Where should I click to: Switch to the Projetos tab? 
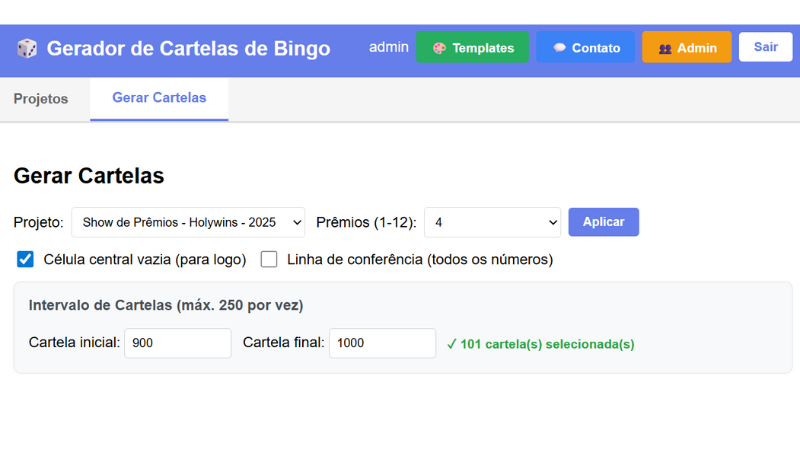pos(41,99)
